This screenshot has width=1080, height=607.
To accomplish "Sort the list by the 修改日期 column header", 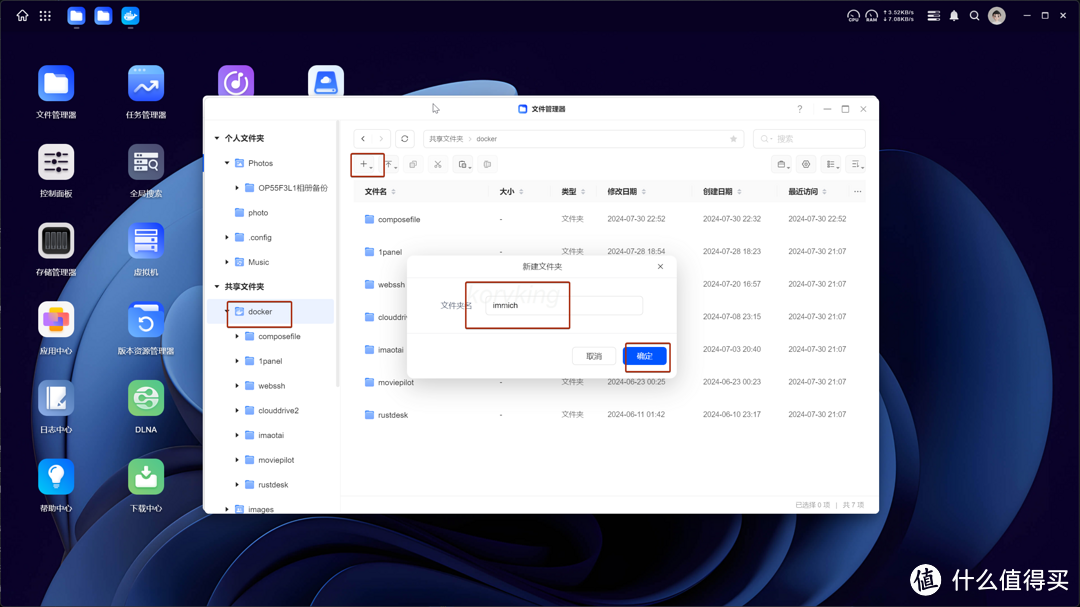I will point(627,191).
